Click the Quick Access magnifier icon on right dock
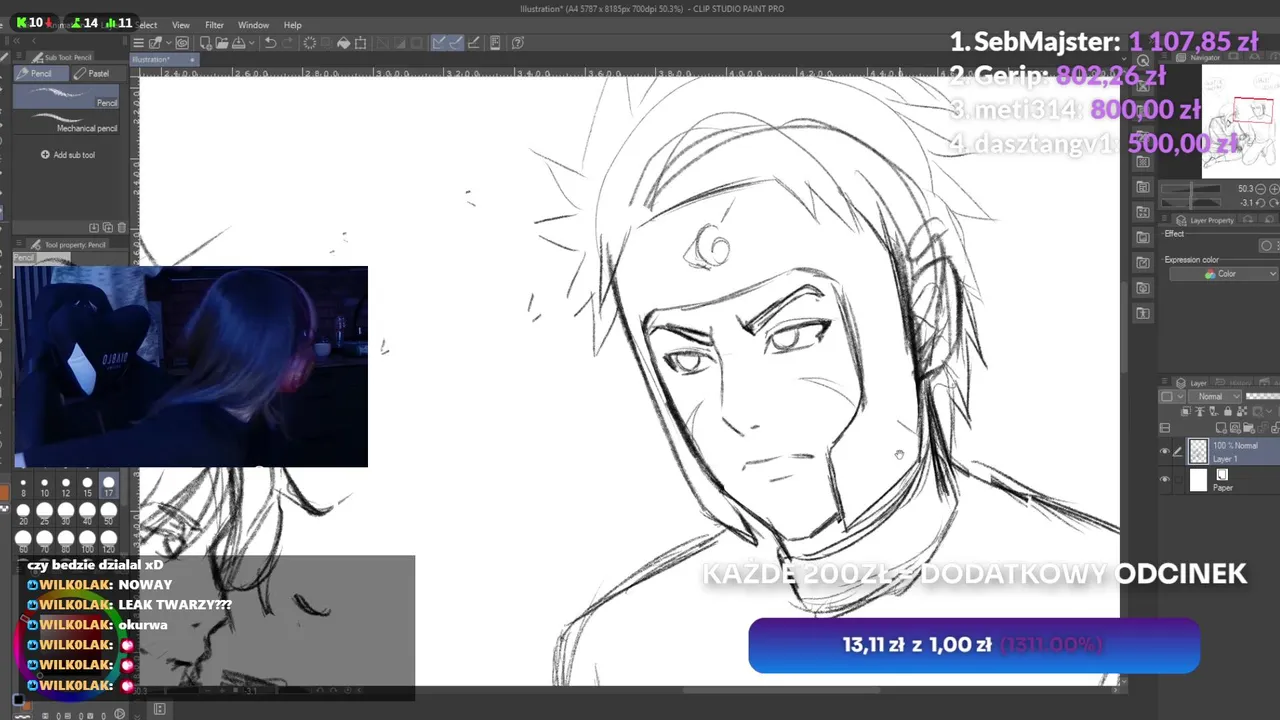Screen dimensions: 1280x720 (1143, 62)
